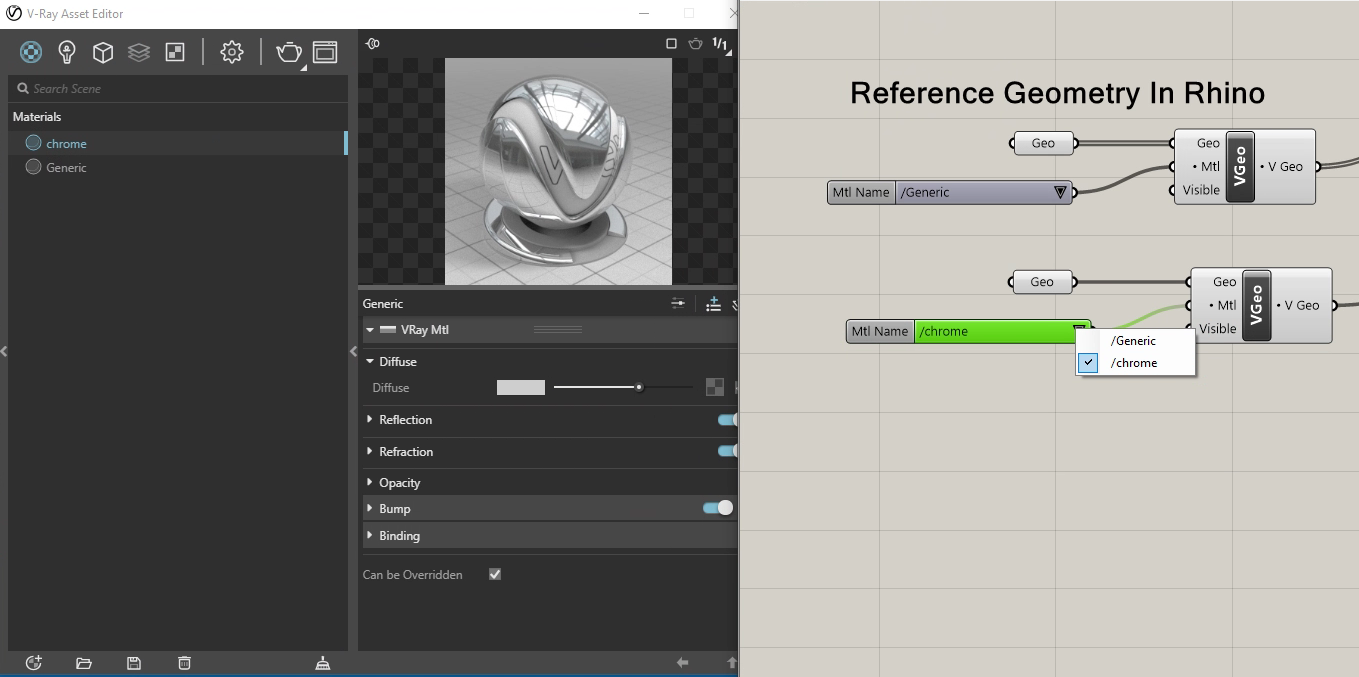This screenshot has width=1359, height=677.
Task: Click the Mtl Name label on /chrome list
Action: 880,331
